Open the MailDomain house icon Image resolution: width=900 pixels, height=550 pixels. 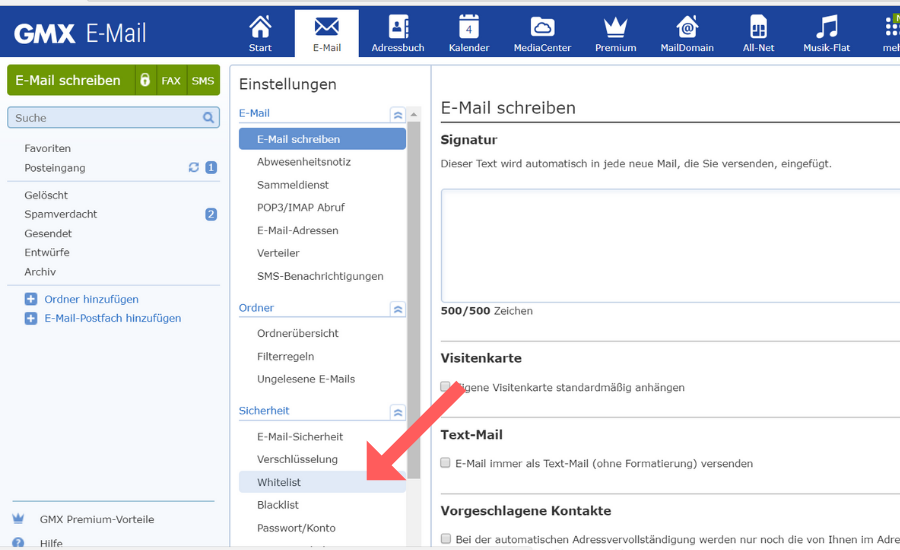(687, 28)
